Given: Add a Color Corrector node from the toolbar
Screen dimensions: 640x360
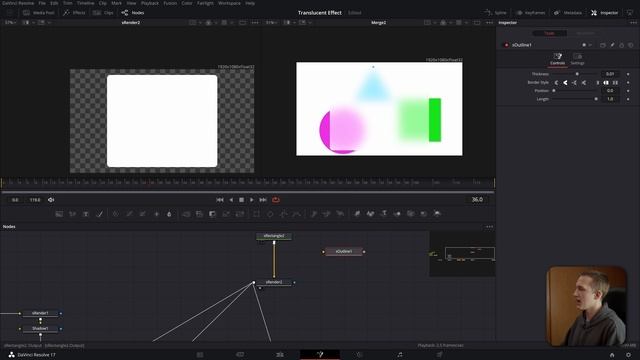Looking at the screenshot, I should pos(116,214).
